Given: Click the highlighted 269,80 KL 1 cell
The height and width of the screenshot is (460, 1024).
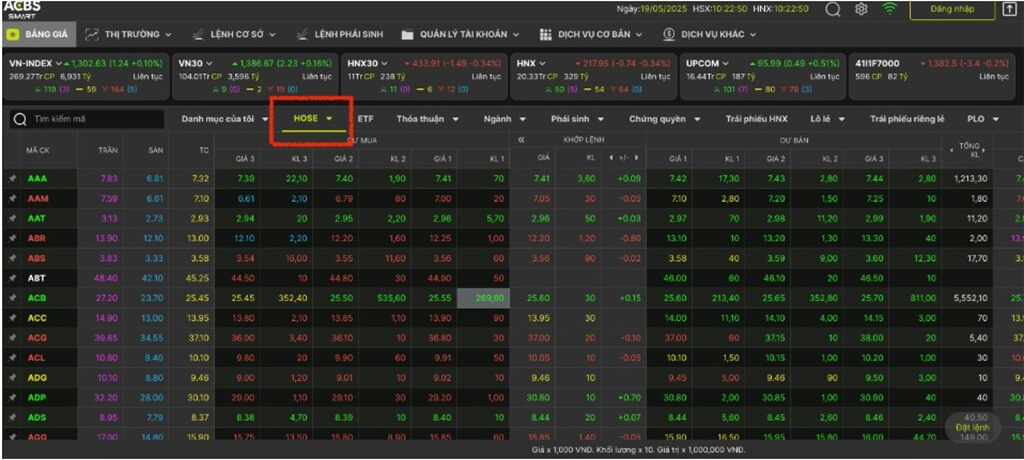Looking at the screenshot, I should pyautogui.click(x=483, y=298).
